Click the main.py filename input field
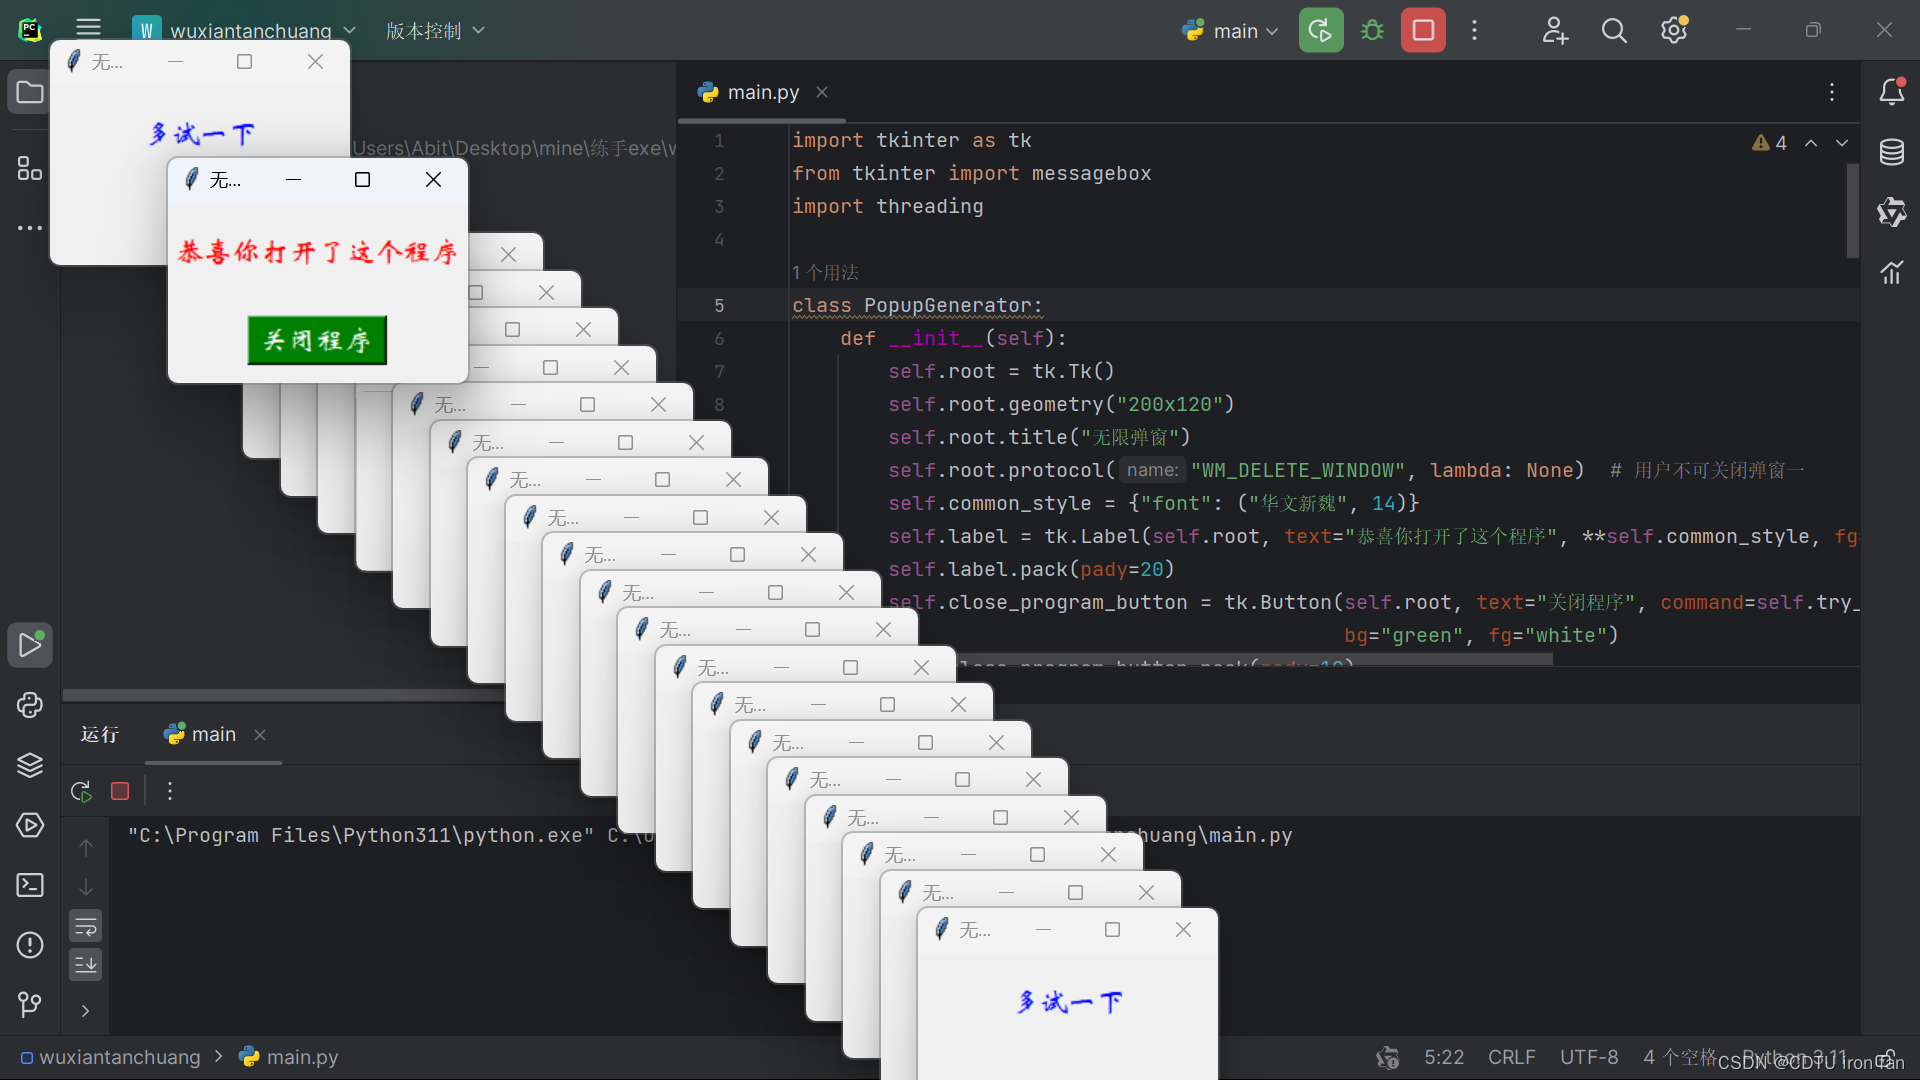Screen dimensions: 1920x1080 click(764, 91)
